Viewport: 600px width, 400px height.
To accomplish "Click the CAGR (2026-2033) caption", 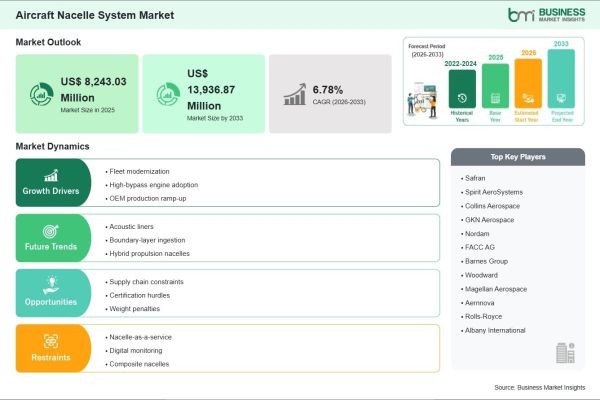I will pyautogui.click(x=339, y=102).
